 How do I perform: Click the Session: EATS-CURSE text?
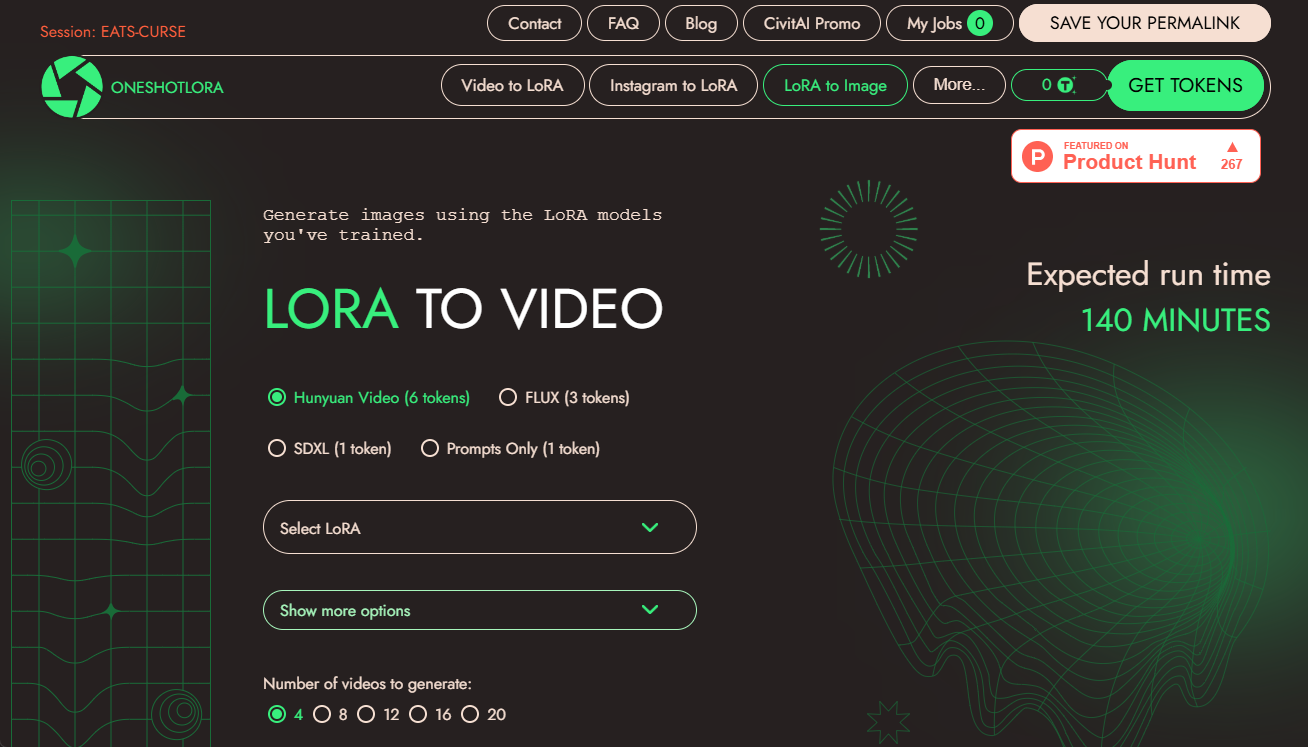click(113, 31)
